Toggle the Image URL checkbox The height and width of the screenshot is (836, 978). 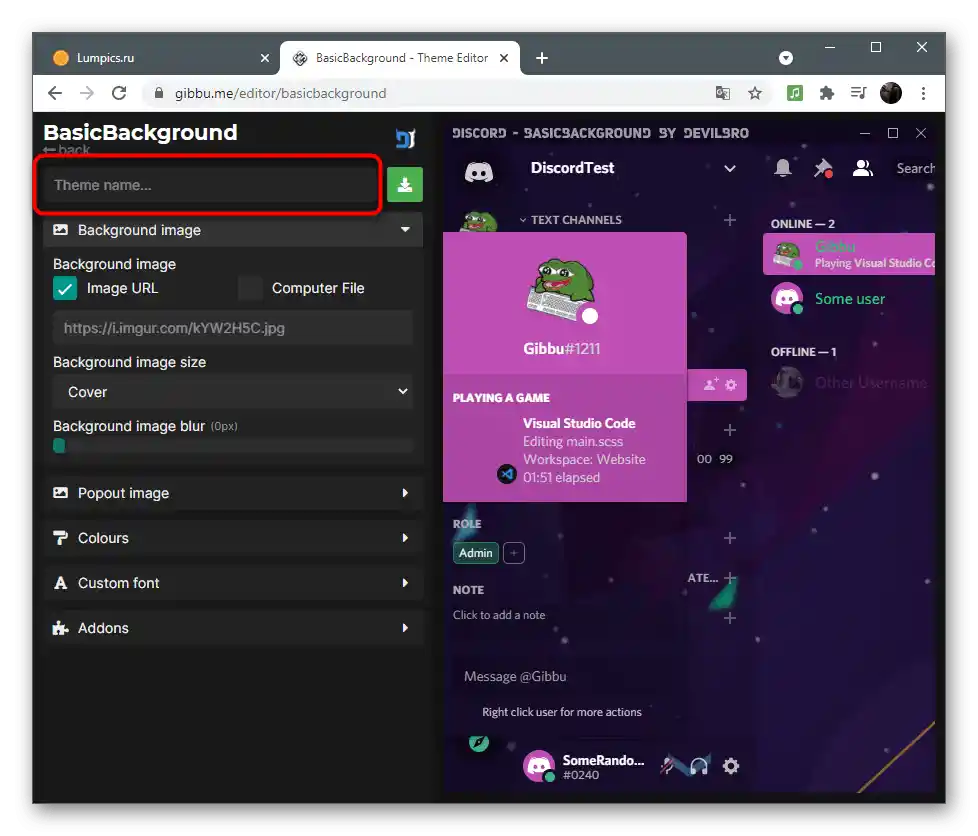pos(65,288)
